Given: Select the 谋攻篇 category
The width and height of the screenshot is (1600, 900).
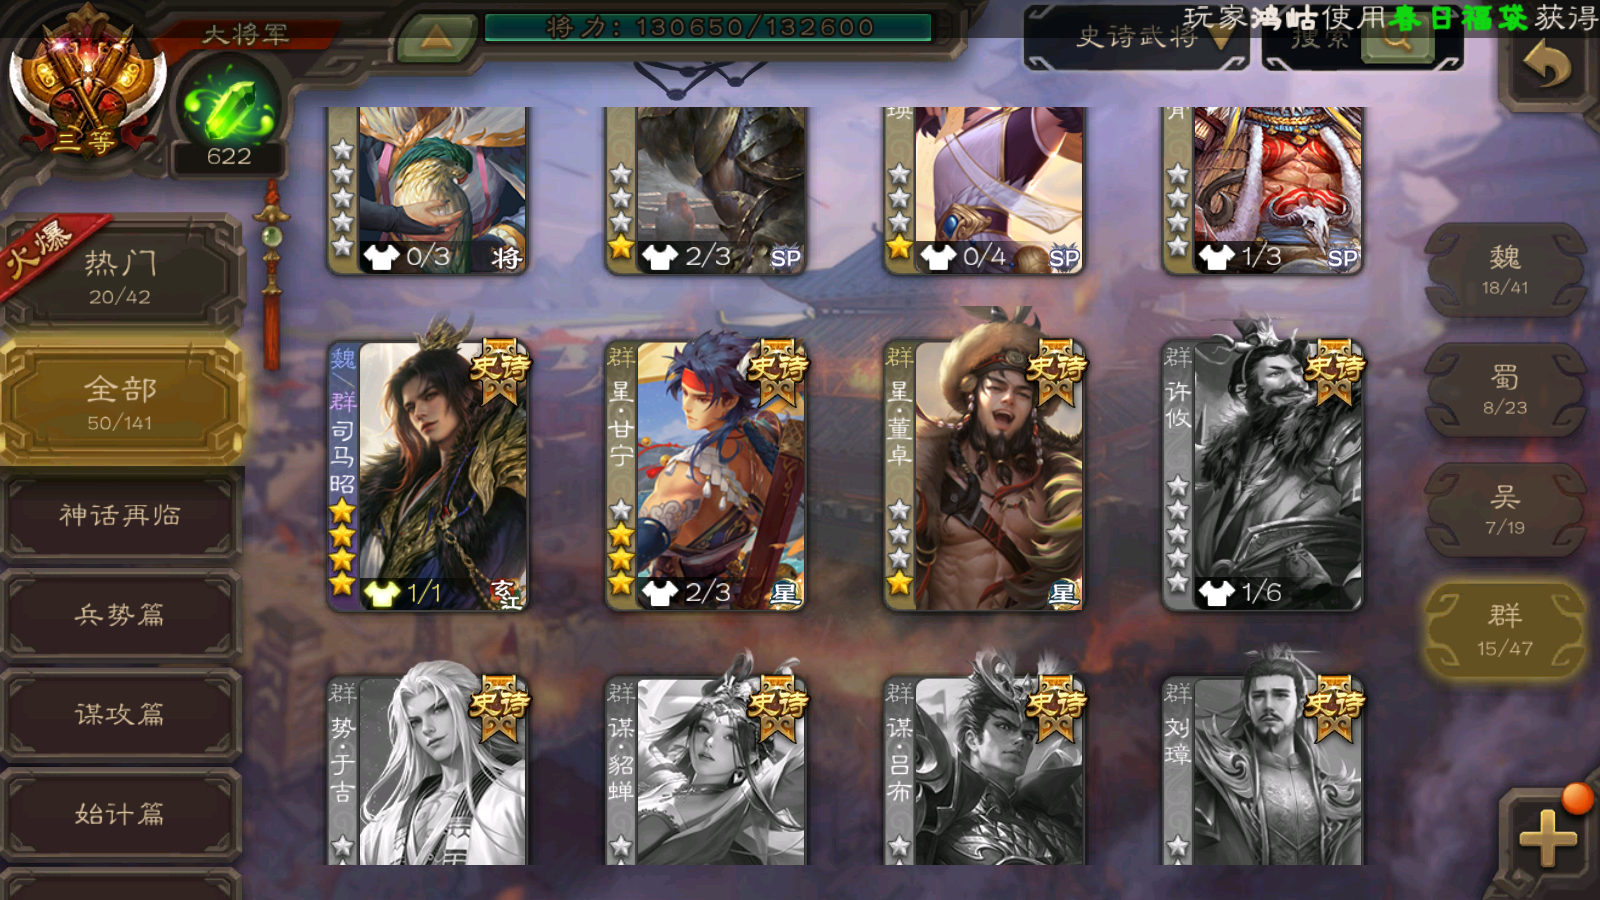Looking at the screenshot, I should (x=121, y=713).
